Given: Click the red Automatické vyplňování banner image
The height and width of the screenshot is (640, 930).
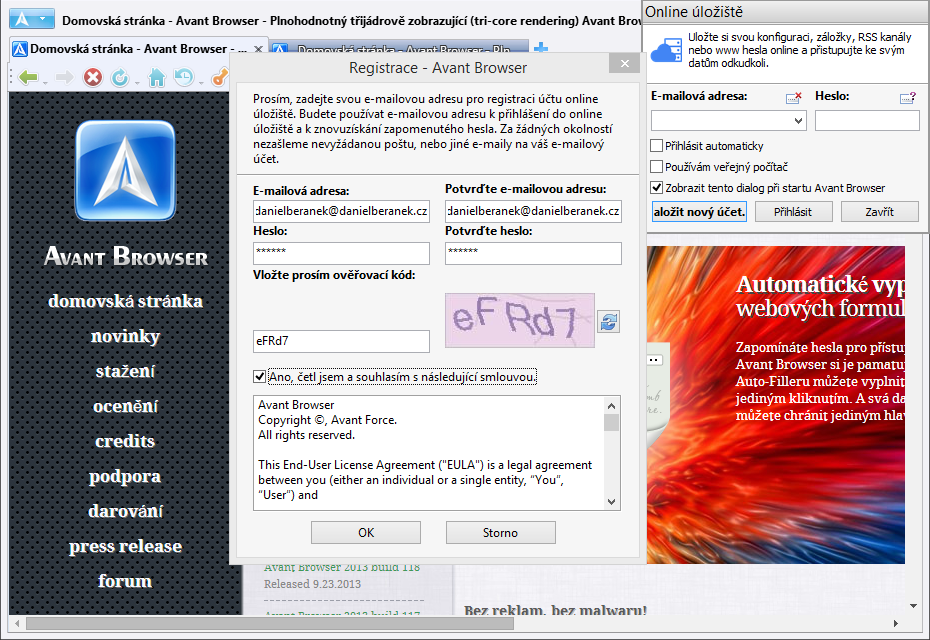Looking at the screenshot, I should click(776, 405).
